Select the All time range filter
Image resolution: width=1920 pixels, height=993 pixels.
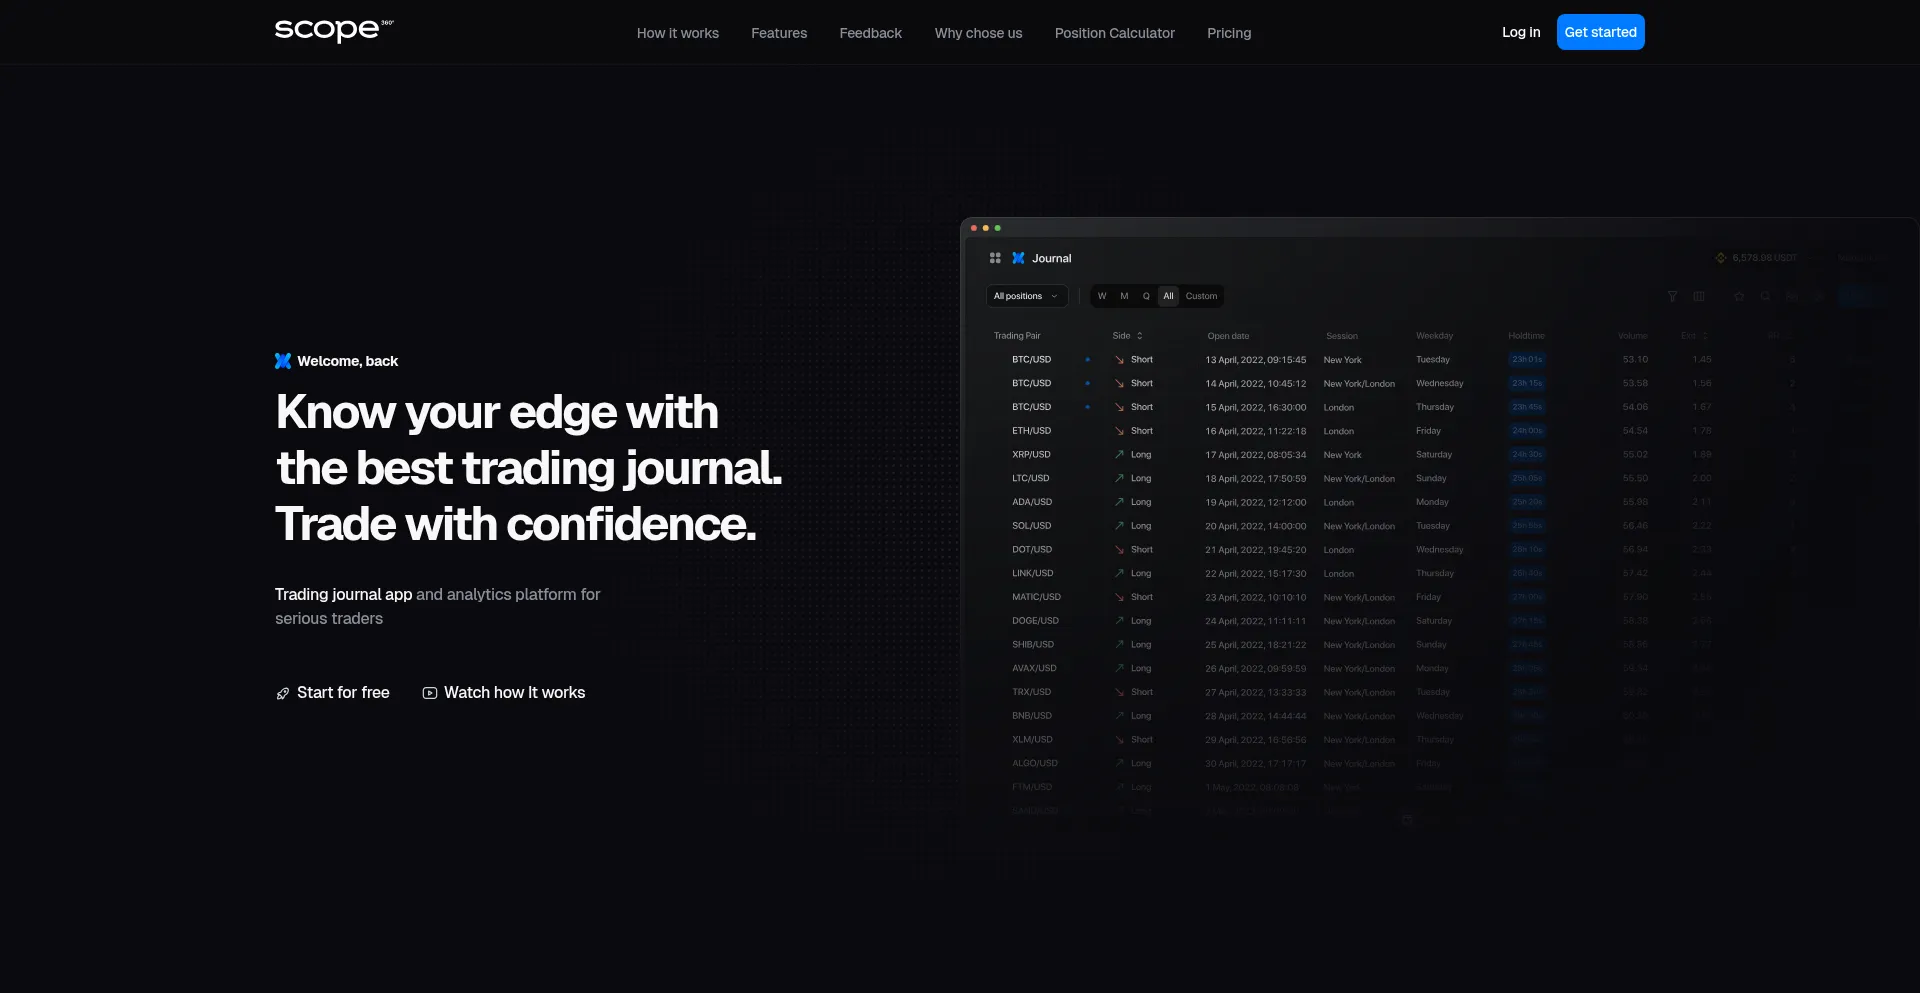1168,296
